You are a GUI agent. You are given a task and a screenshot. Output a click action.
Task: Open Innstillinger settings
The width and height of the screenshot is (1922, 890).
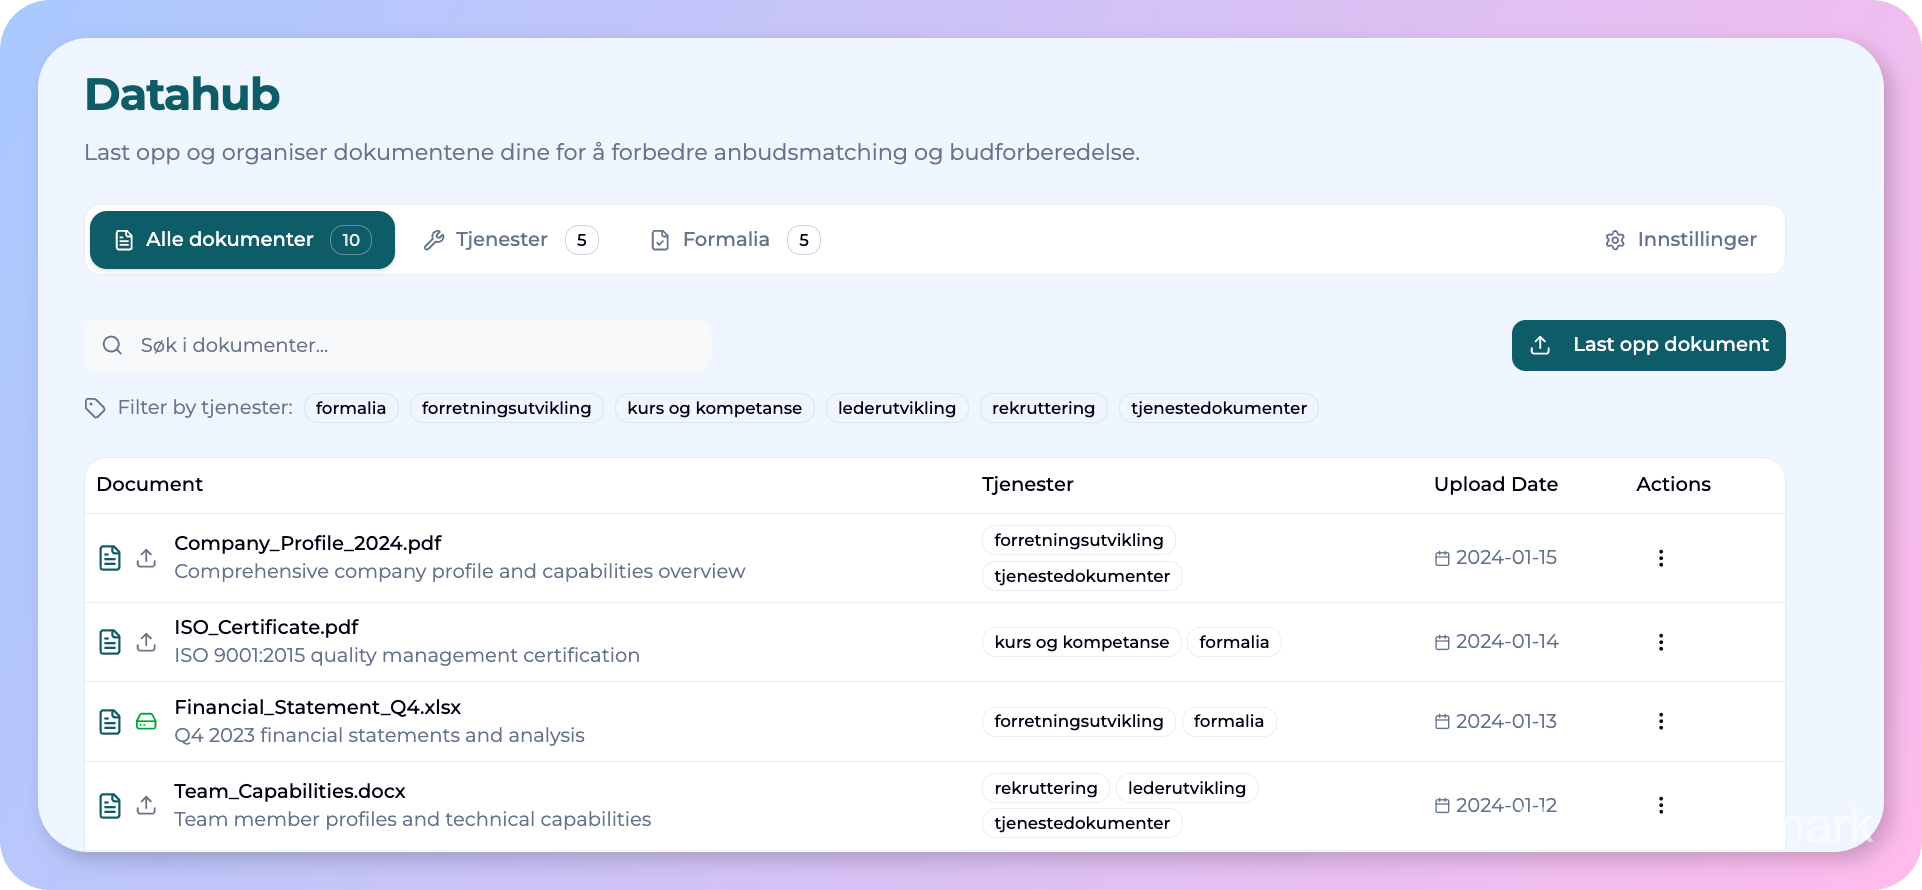(x=1681, y=240)
